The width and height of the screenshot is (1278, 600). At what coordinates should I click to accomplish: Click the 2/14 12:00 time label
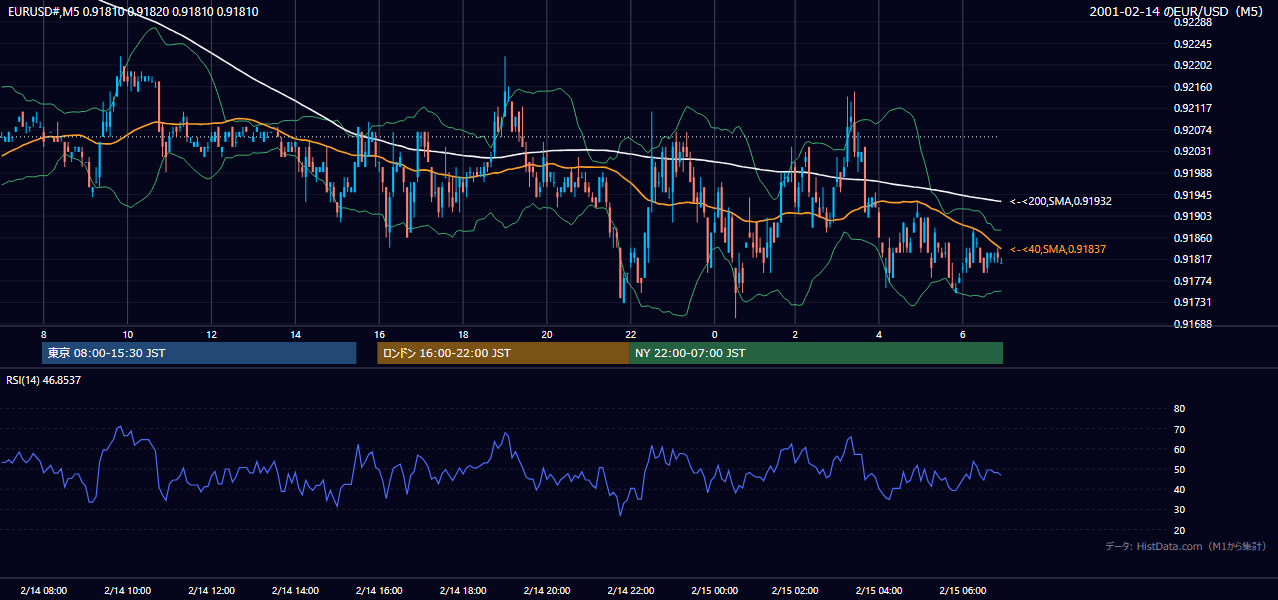211,590
